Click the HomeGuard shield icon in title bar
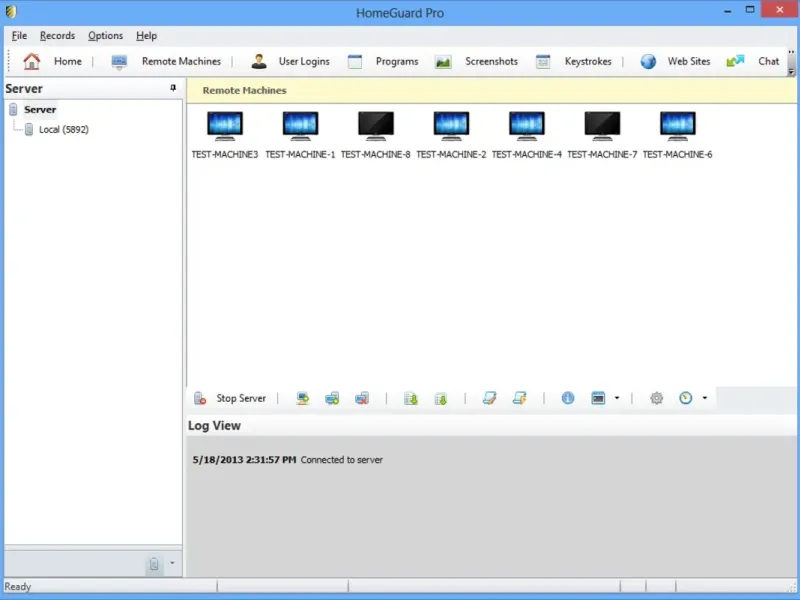 [x=11, y=11]
